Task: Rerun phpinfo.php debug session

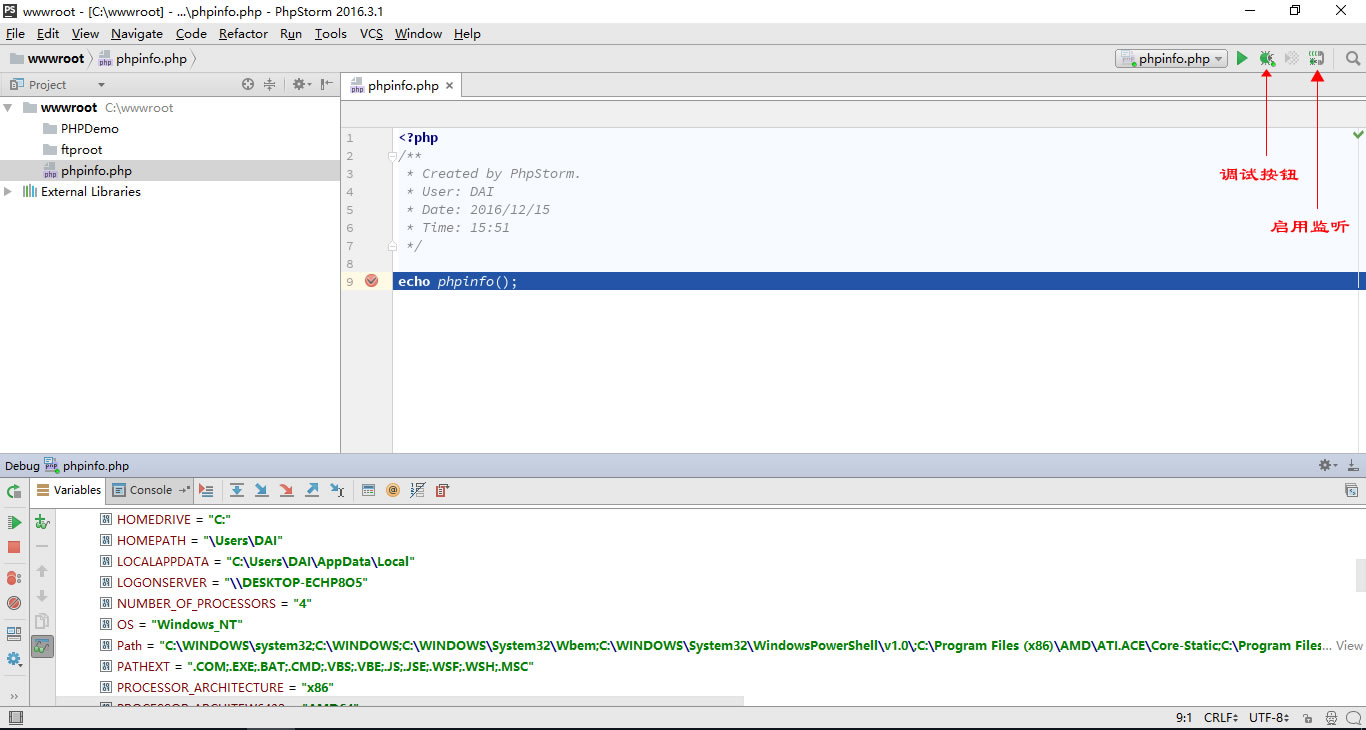Action: tap(14, 491)
